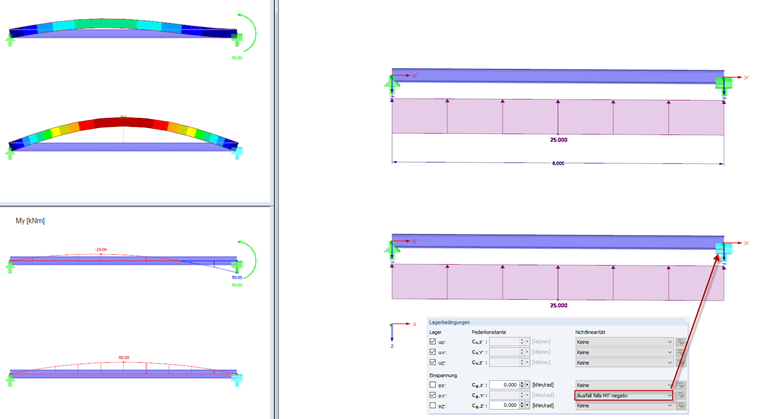Click the Cφ,X' spring constant field
This screenshot has width=760, height=419.
pos(504,385)
